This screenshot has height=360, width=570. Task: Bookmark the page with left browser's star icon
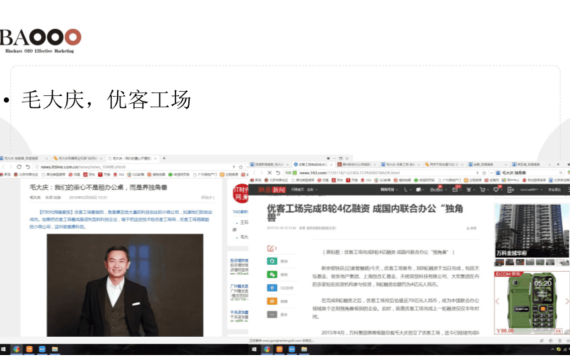point(241,167)
